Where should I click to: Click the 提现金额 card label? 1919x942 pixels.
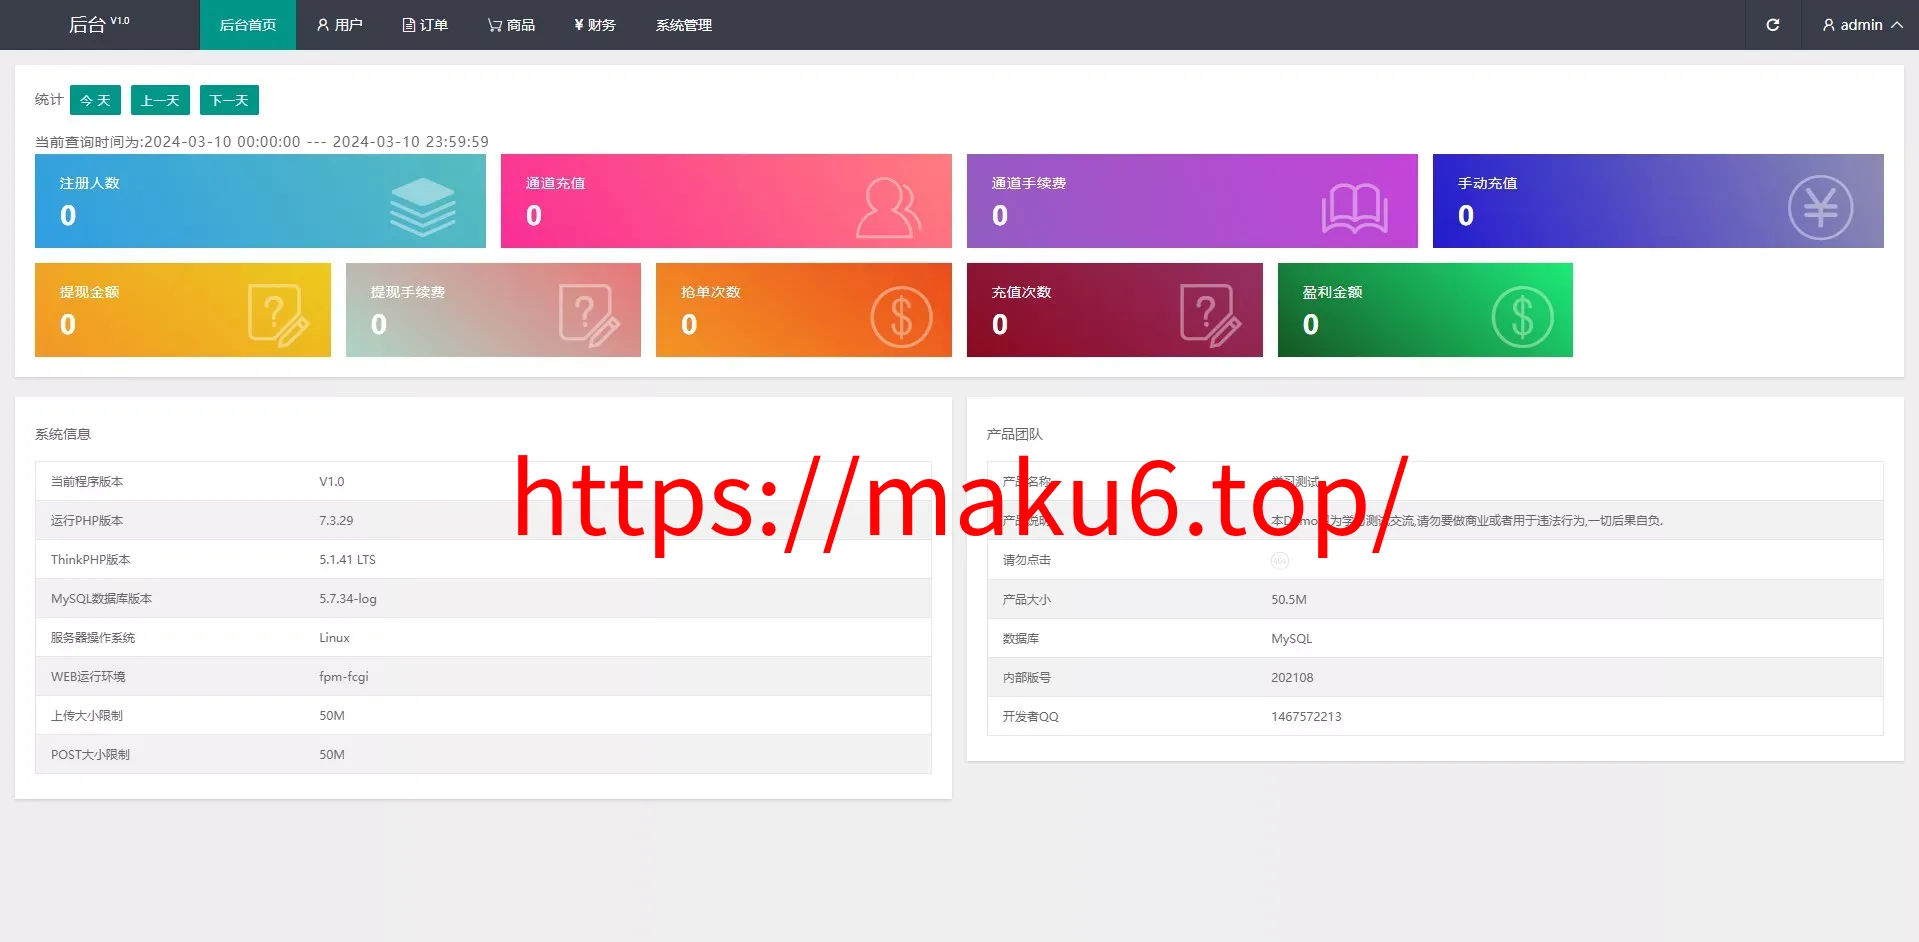click(x=89, y=292)
